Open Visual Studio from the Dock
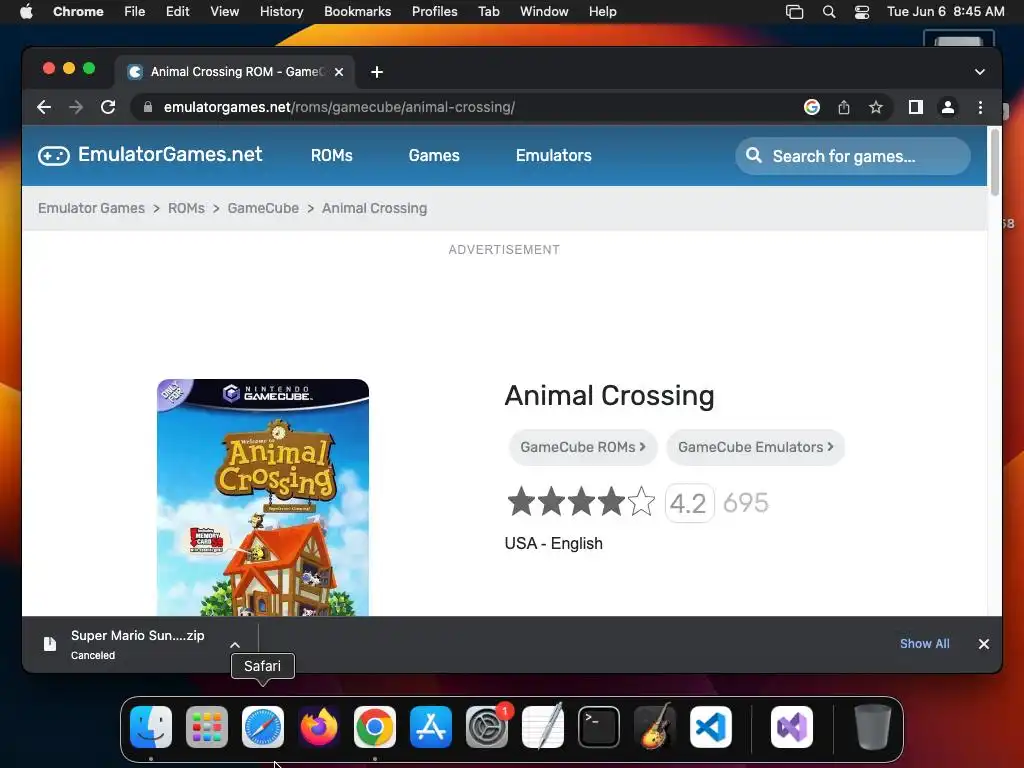Viewport: 1024px width, 768px height. point(792,727)
